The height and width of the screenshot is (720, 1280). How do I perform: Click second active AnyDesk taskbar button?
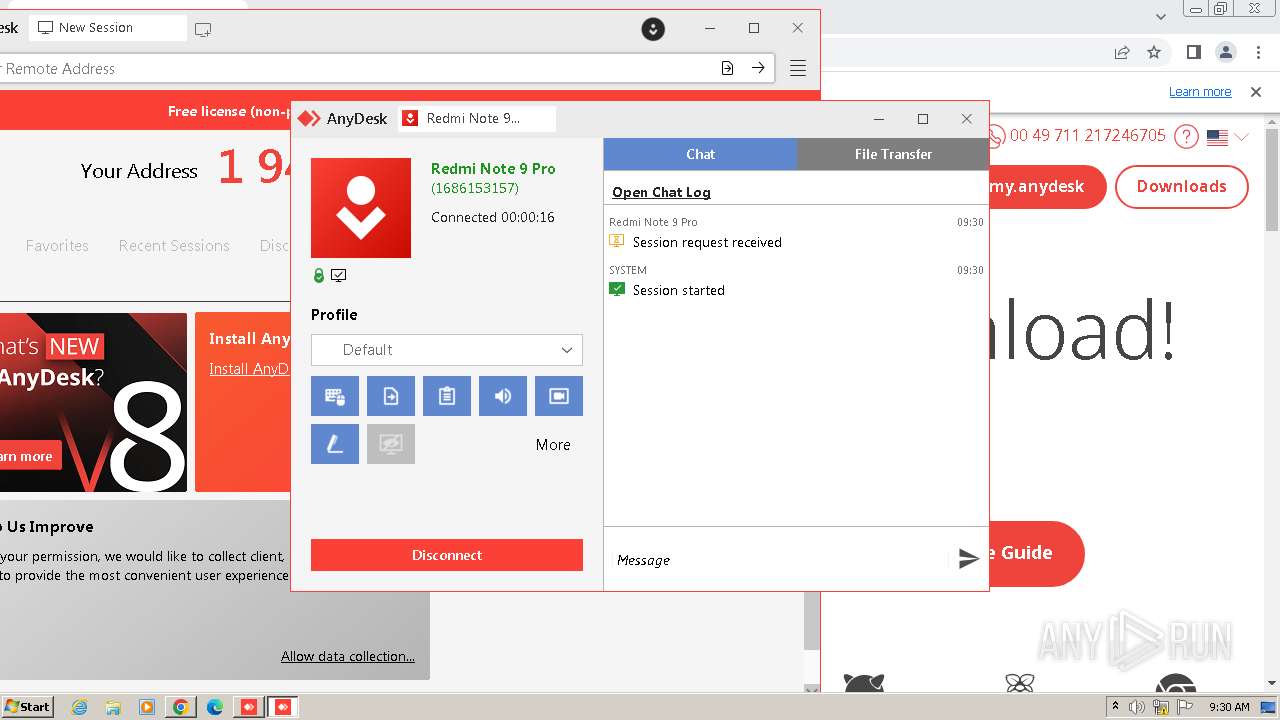283,707
